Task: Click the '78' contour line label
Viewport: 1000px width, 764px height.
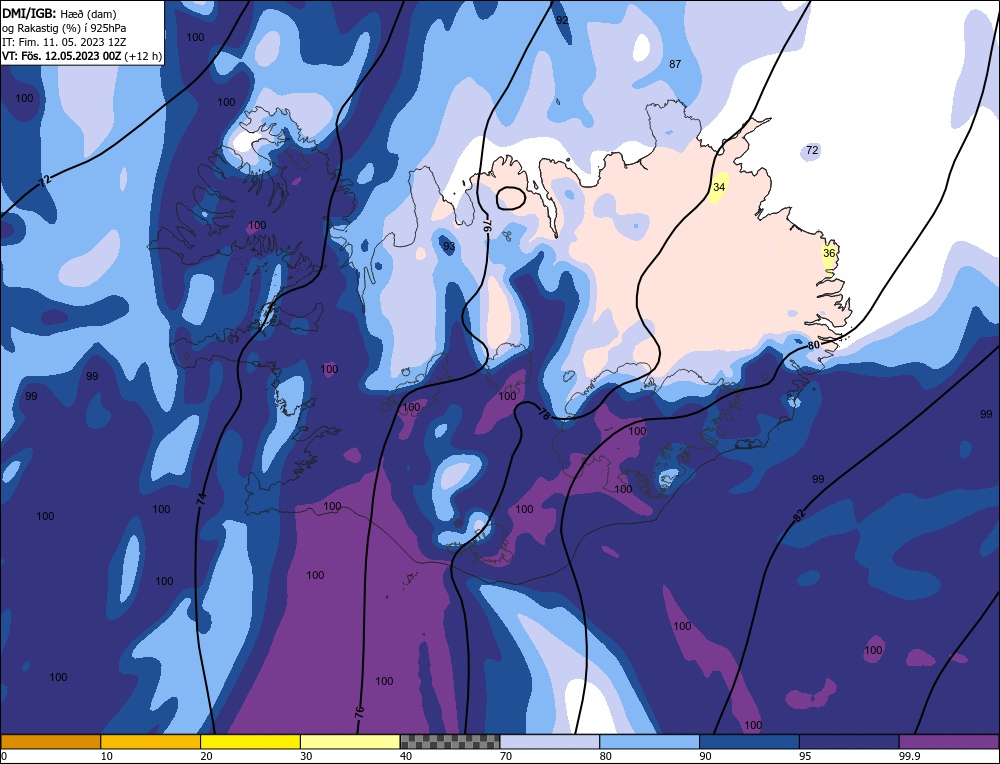Action: (543, 413)
